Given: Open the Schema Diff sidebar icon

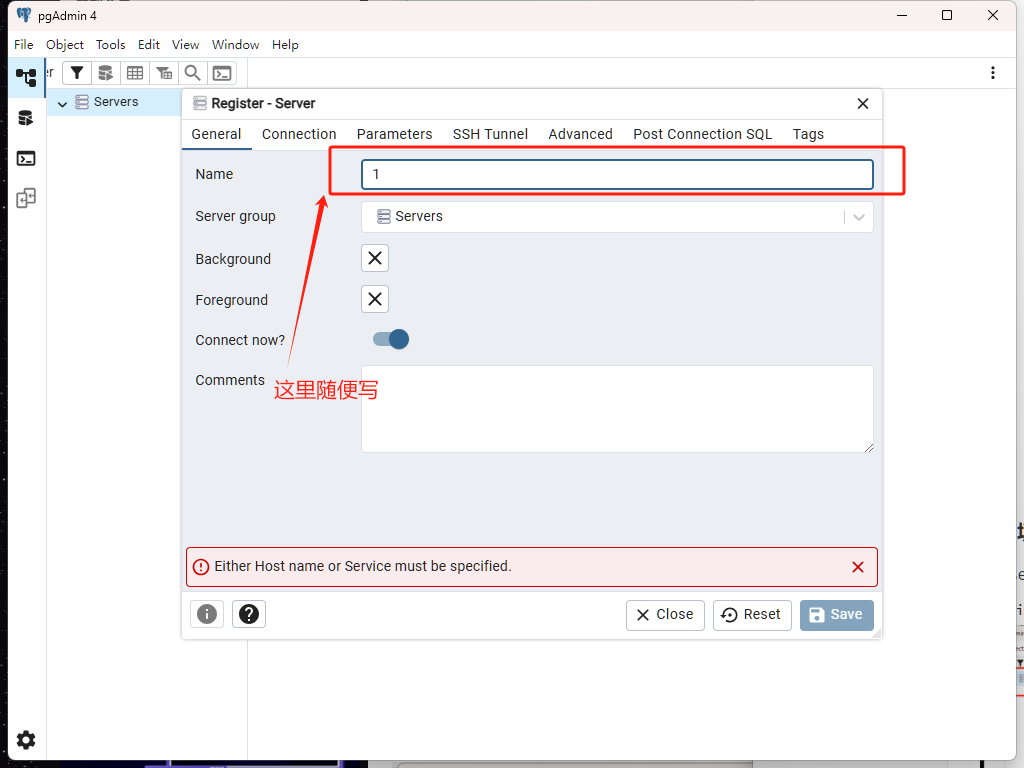Looking at the screenshot, I should [26, 198].
